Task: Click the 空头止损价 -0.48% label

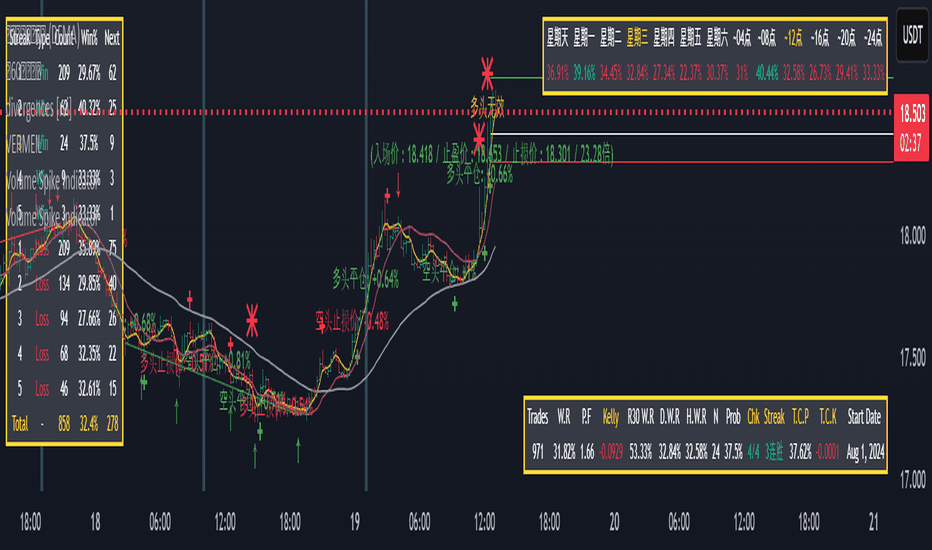Action: pyautogui.click(x=352, y=321)
